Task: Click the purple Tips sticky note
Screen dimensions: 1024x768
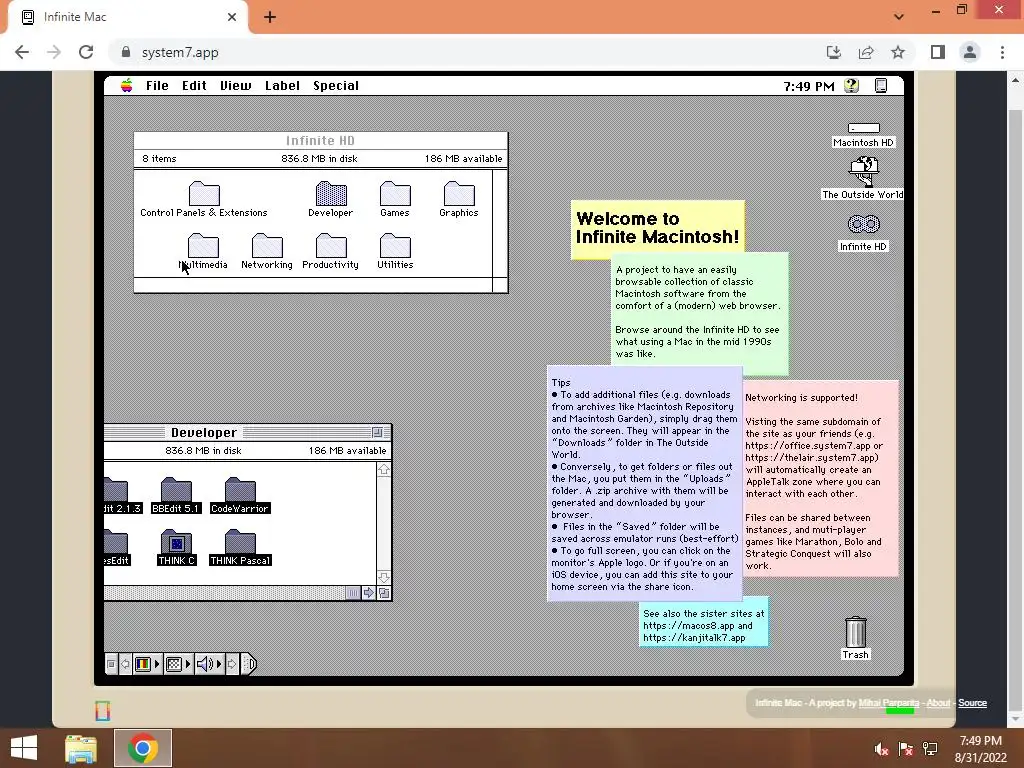Action: (645, 483)
